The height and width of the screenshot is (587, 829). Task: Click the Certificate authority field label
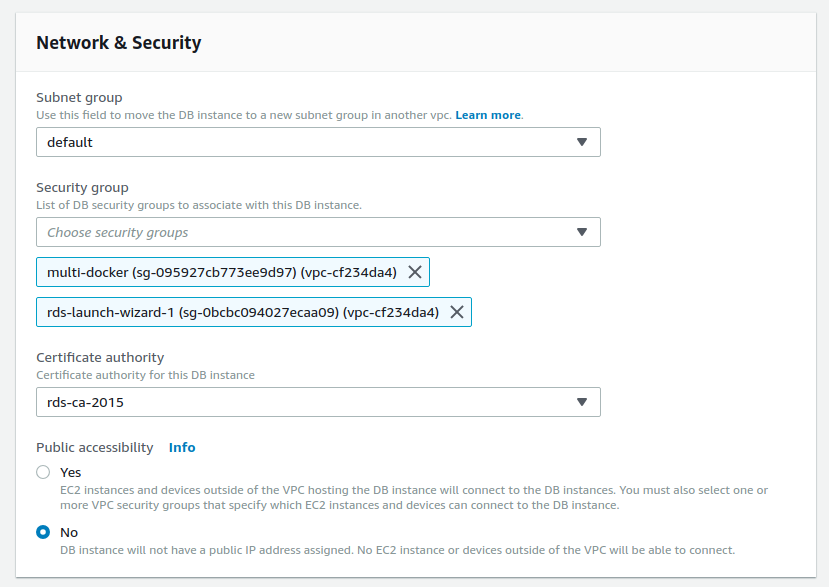[100, 357]
